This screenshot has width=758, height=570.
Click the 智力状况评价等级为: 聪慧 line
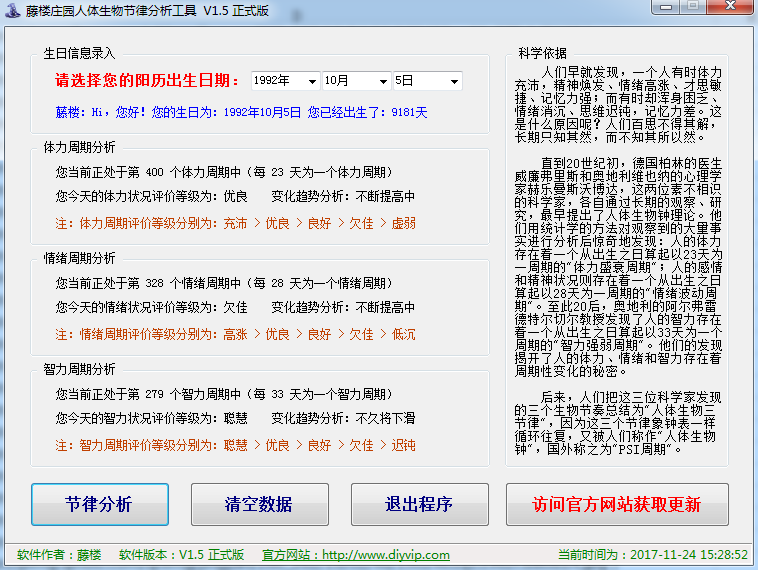click(151, 418)
